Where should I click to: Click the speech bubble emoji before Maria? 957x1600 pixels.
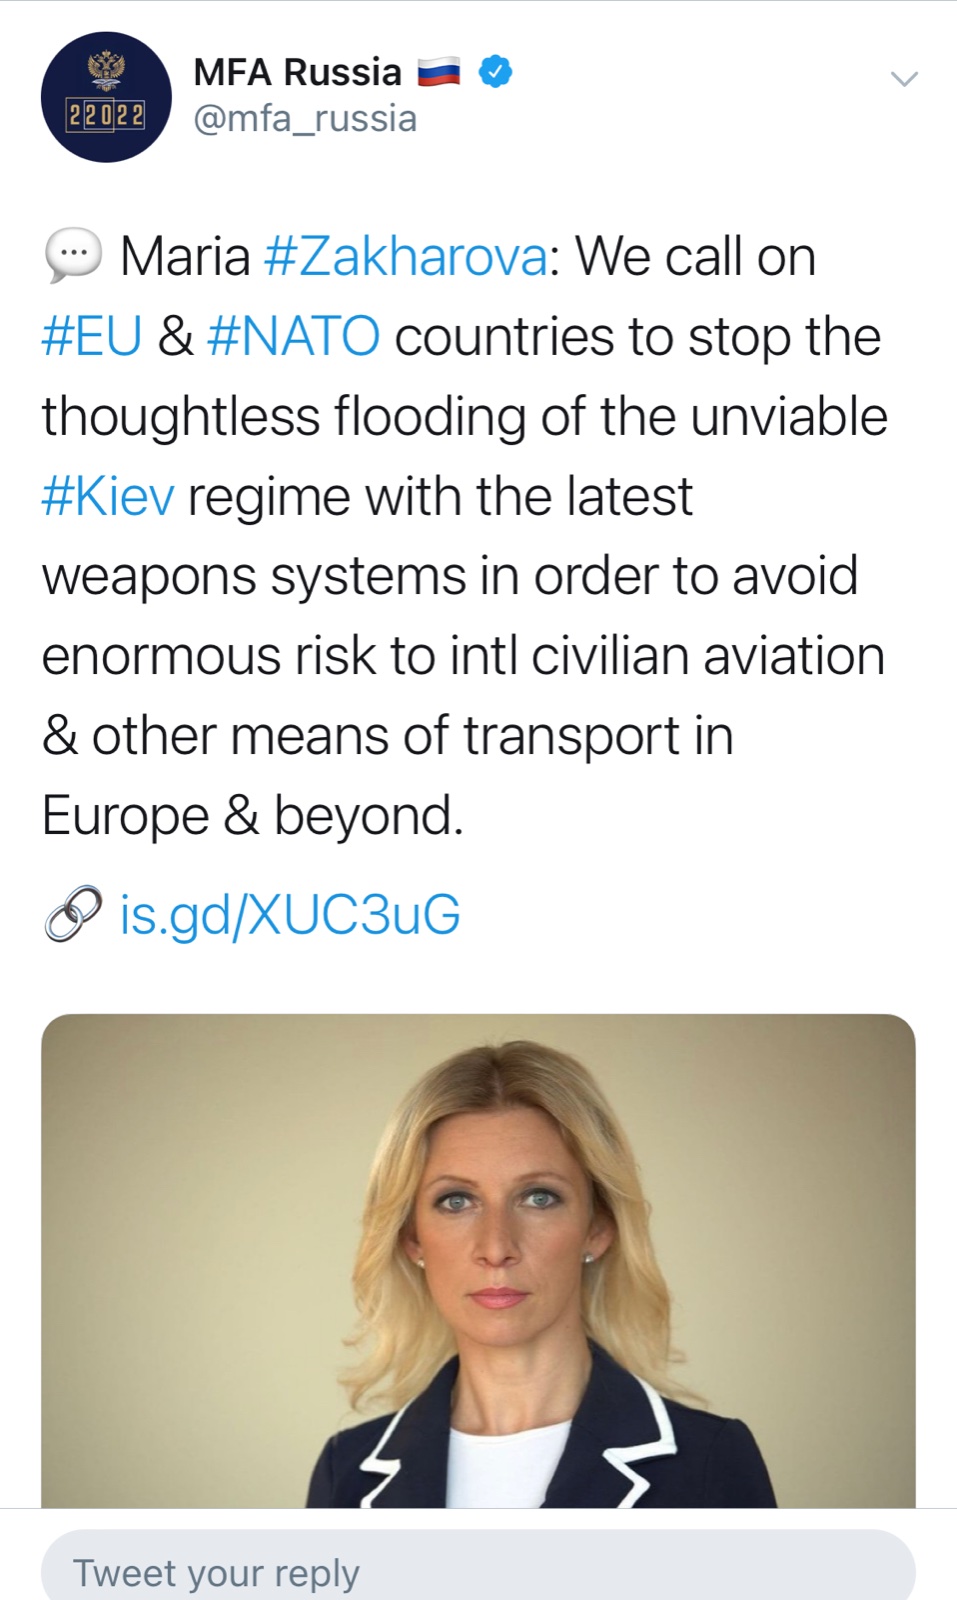click(x=73, y=255)
